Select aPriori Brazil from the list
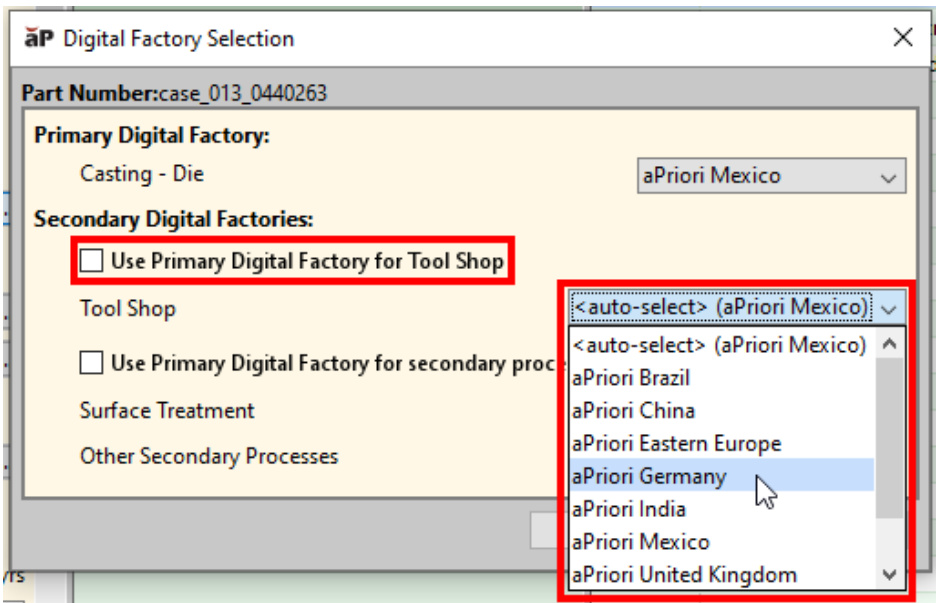 coord(631,378)
